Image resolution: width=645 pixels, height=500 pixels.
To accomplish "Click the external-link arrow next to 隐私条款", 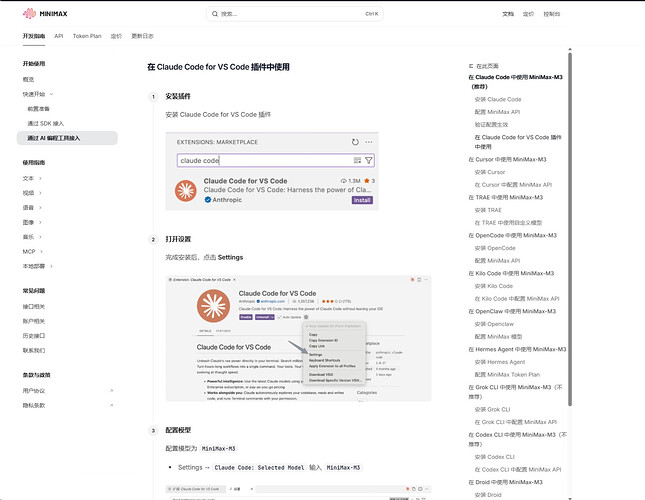I will click(x=111, y=405).
